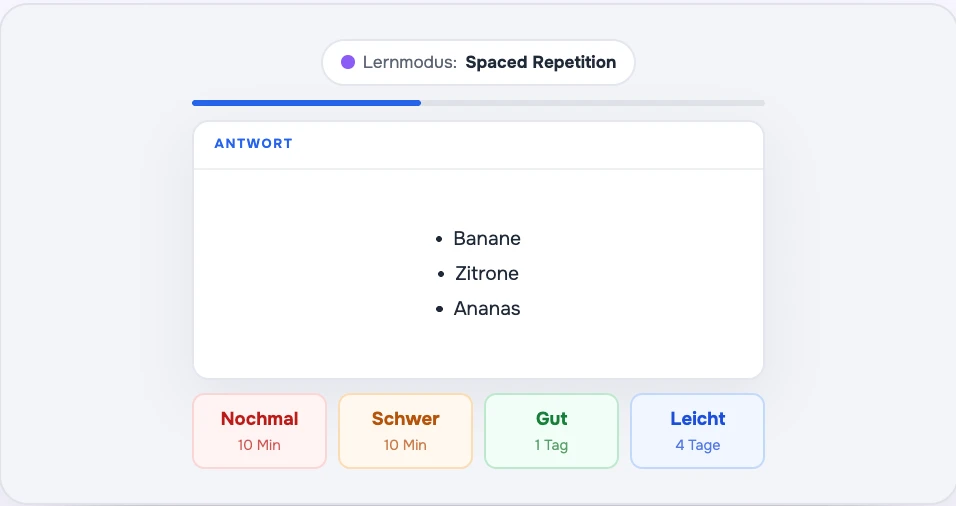Click the ANTWORT card header

tap(479, 144)
